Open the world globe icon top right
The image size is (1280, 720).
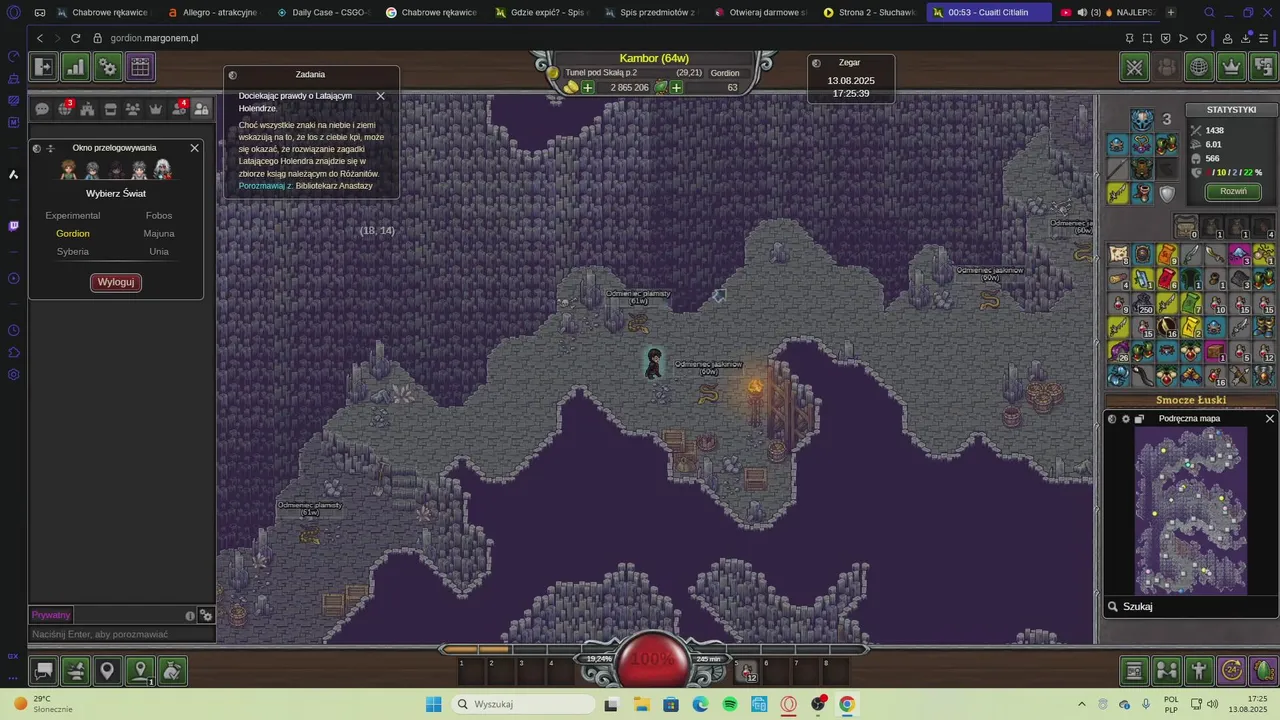(1199, 67)
